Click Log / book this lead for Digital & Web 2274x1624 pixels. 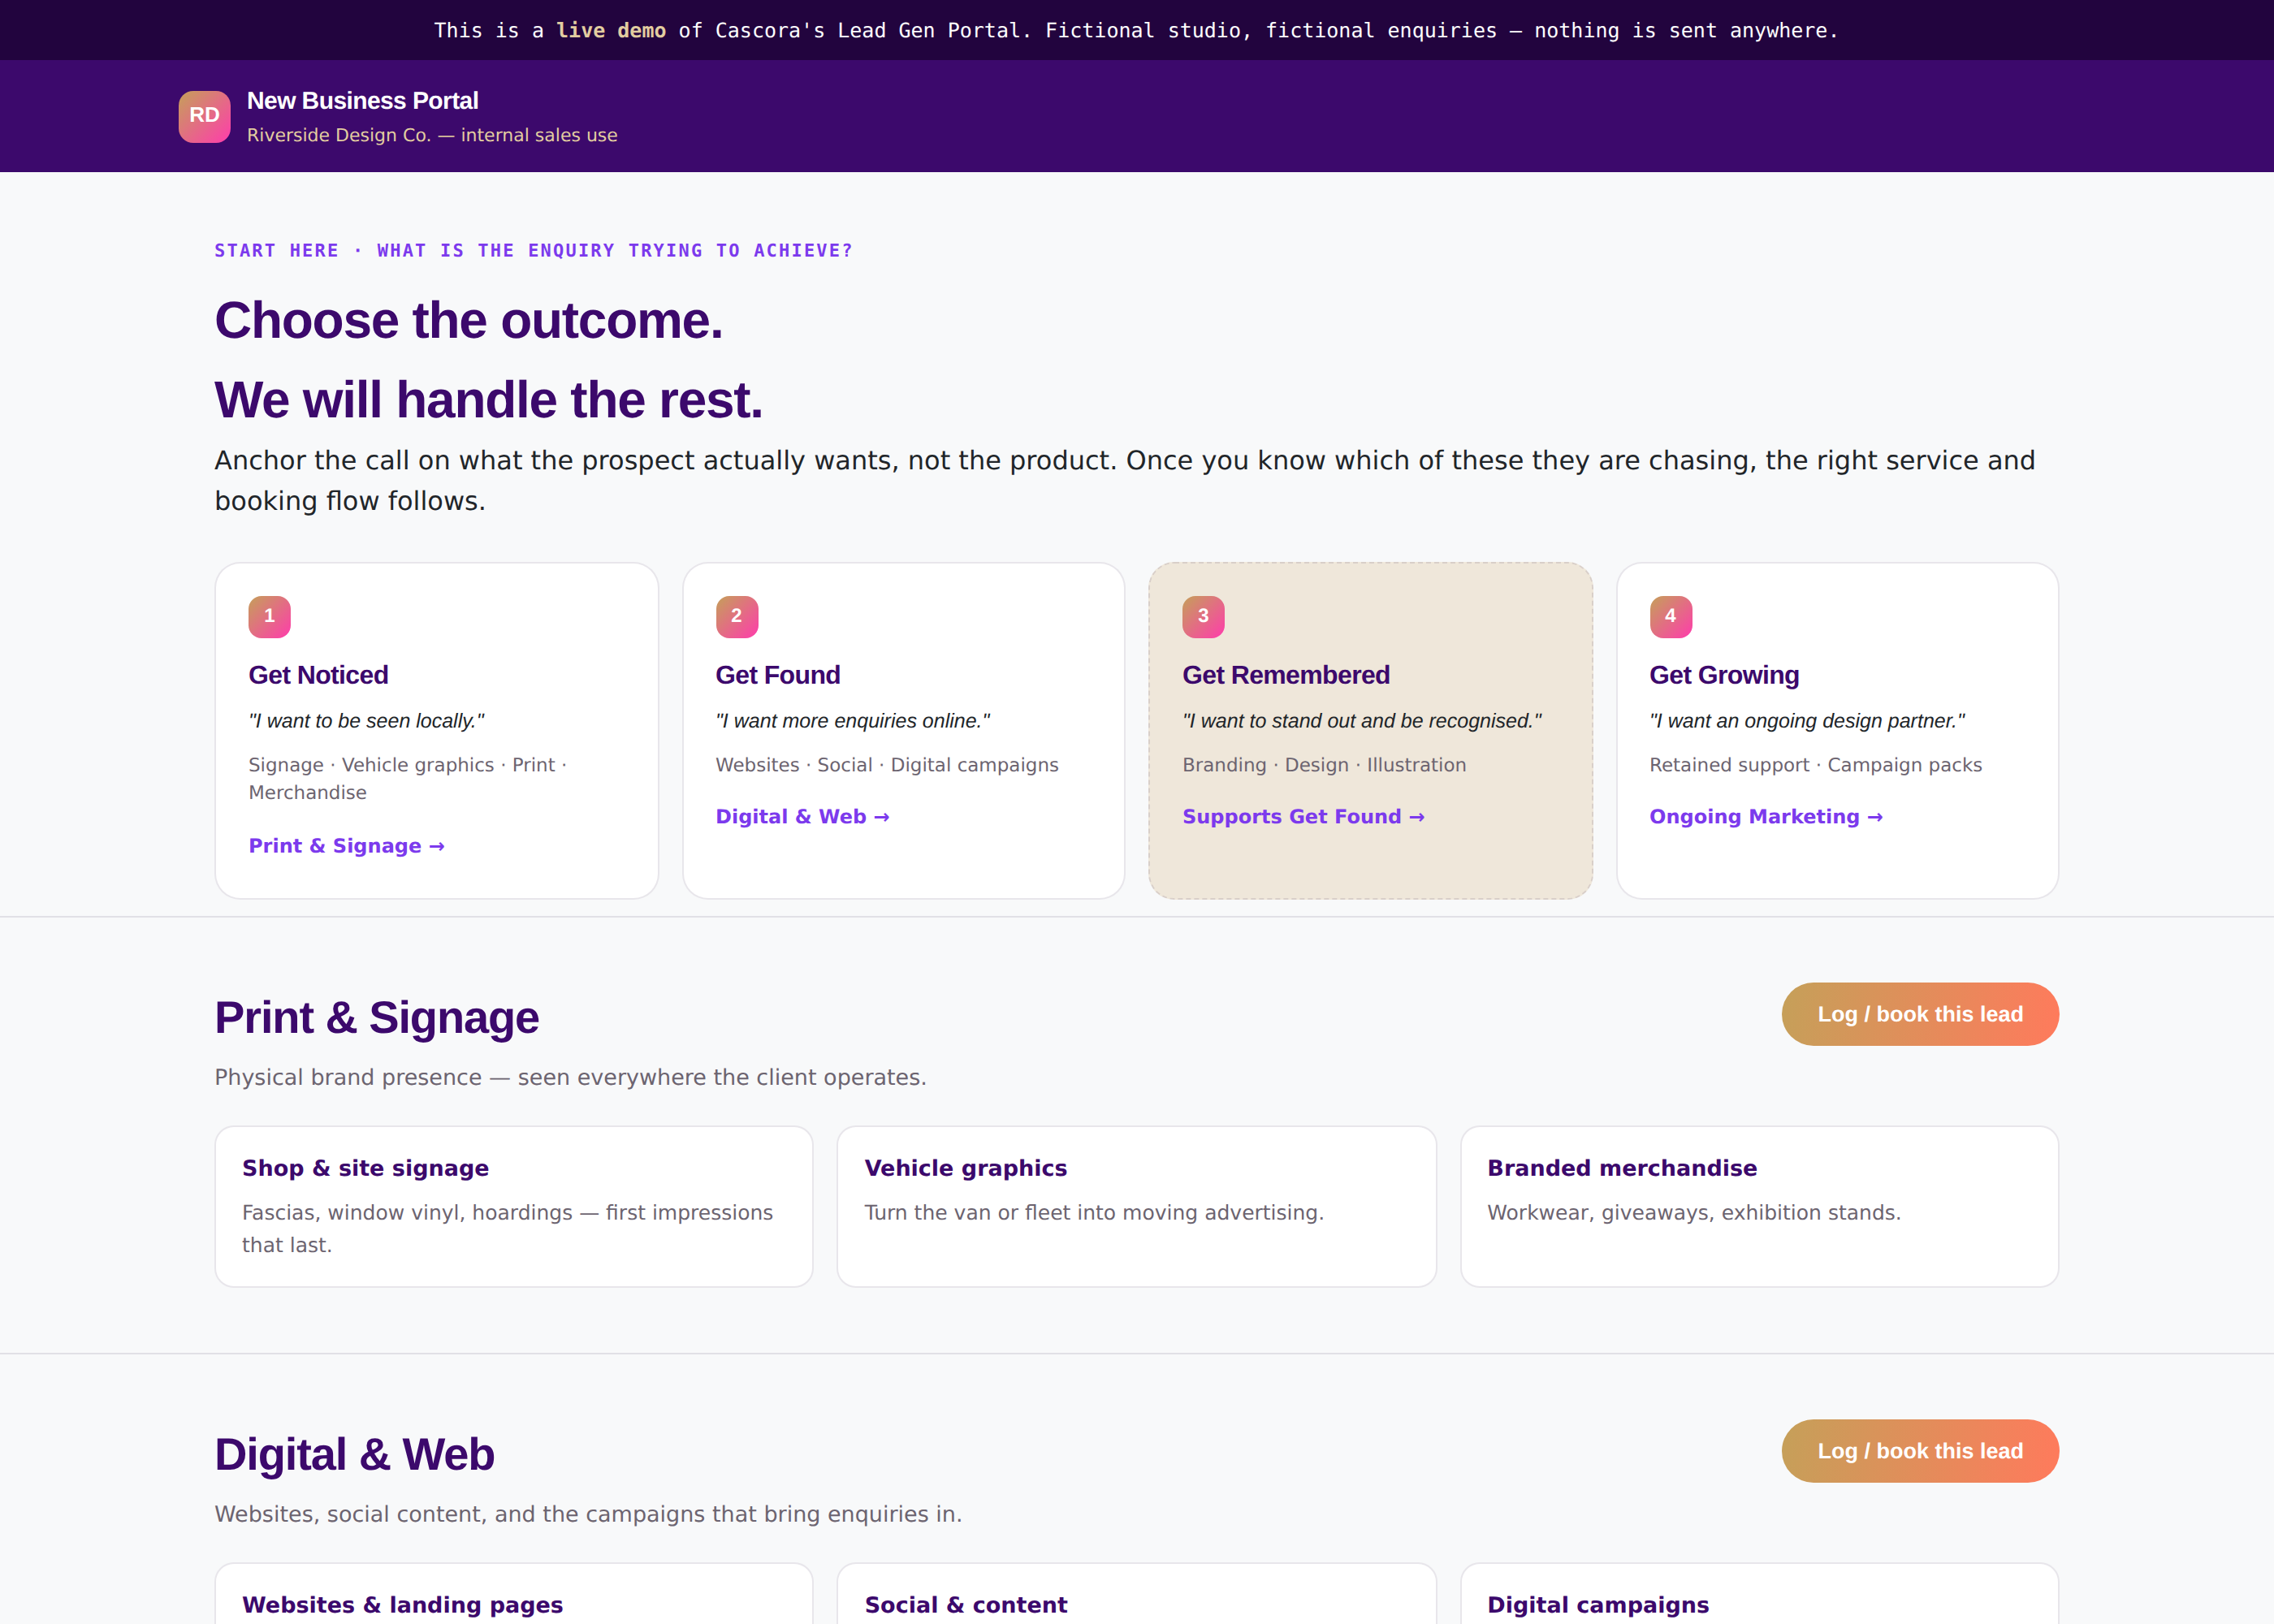[x=1920, y=1451]
